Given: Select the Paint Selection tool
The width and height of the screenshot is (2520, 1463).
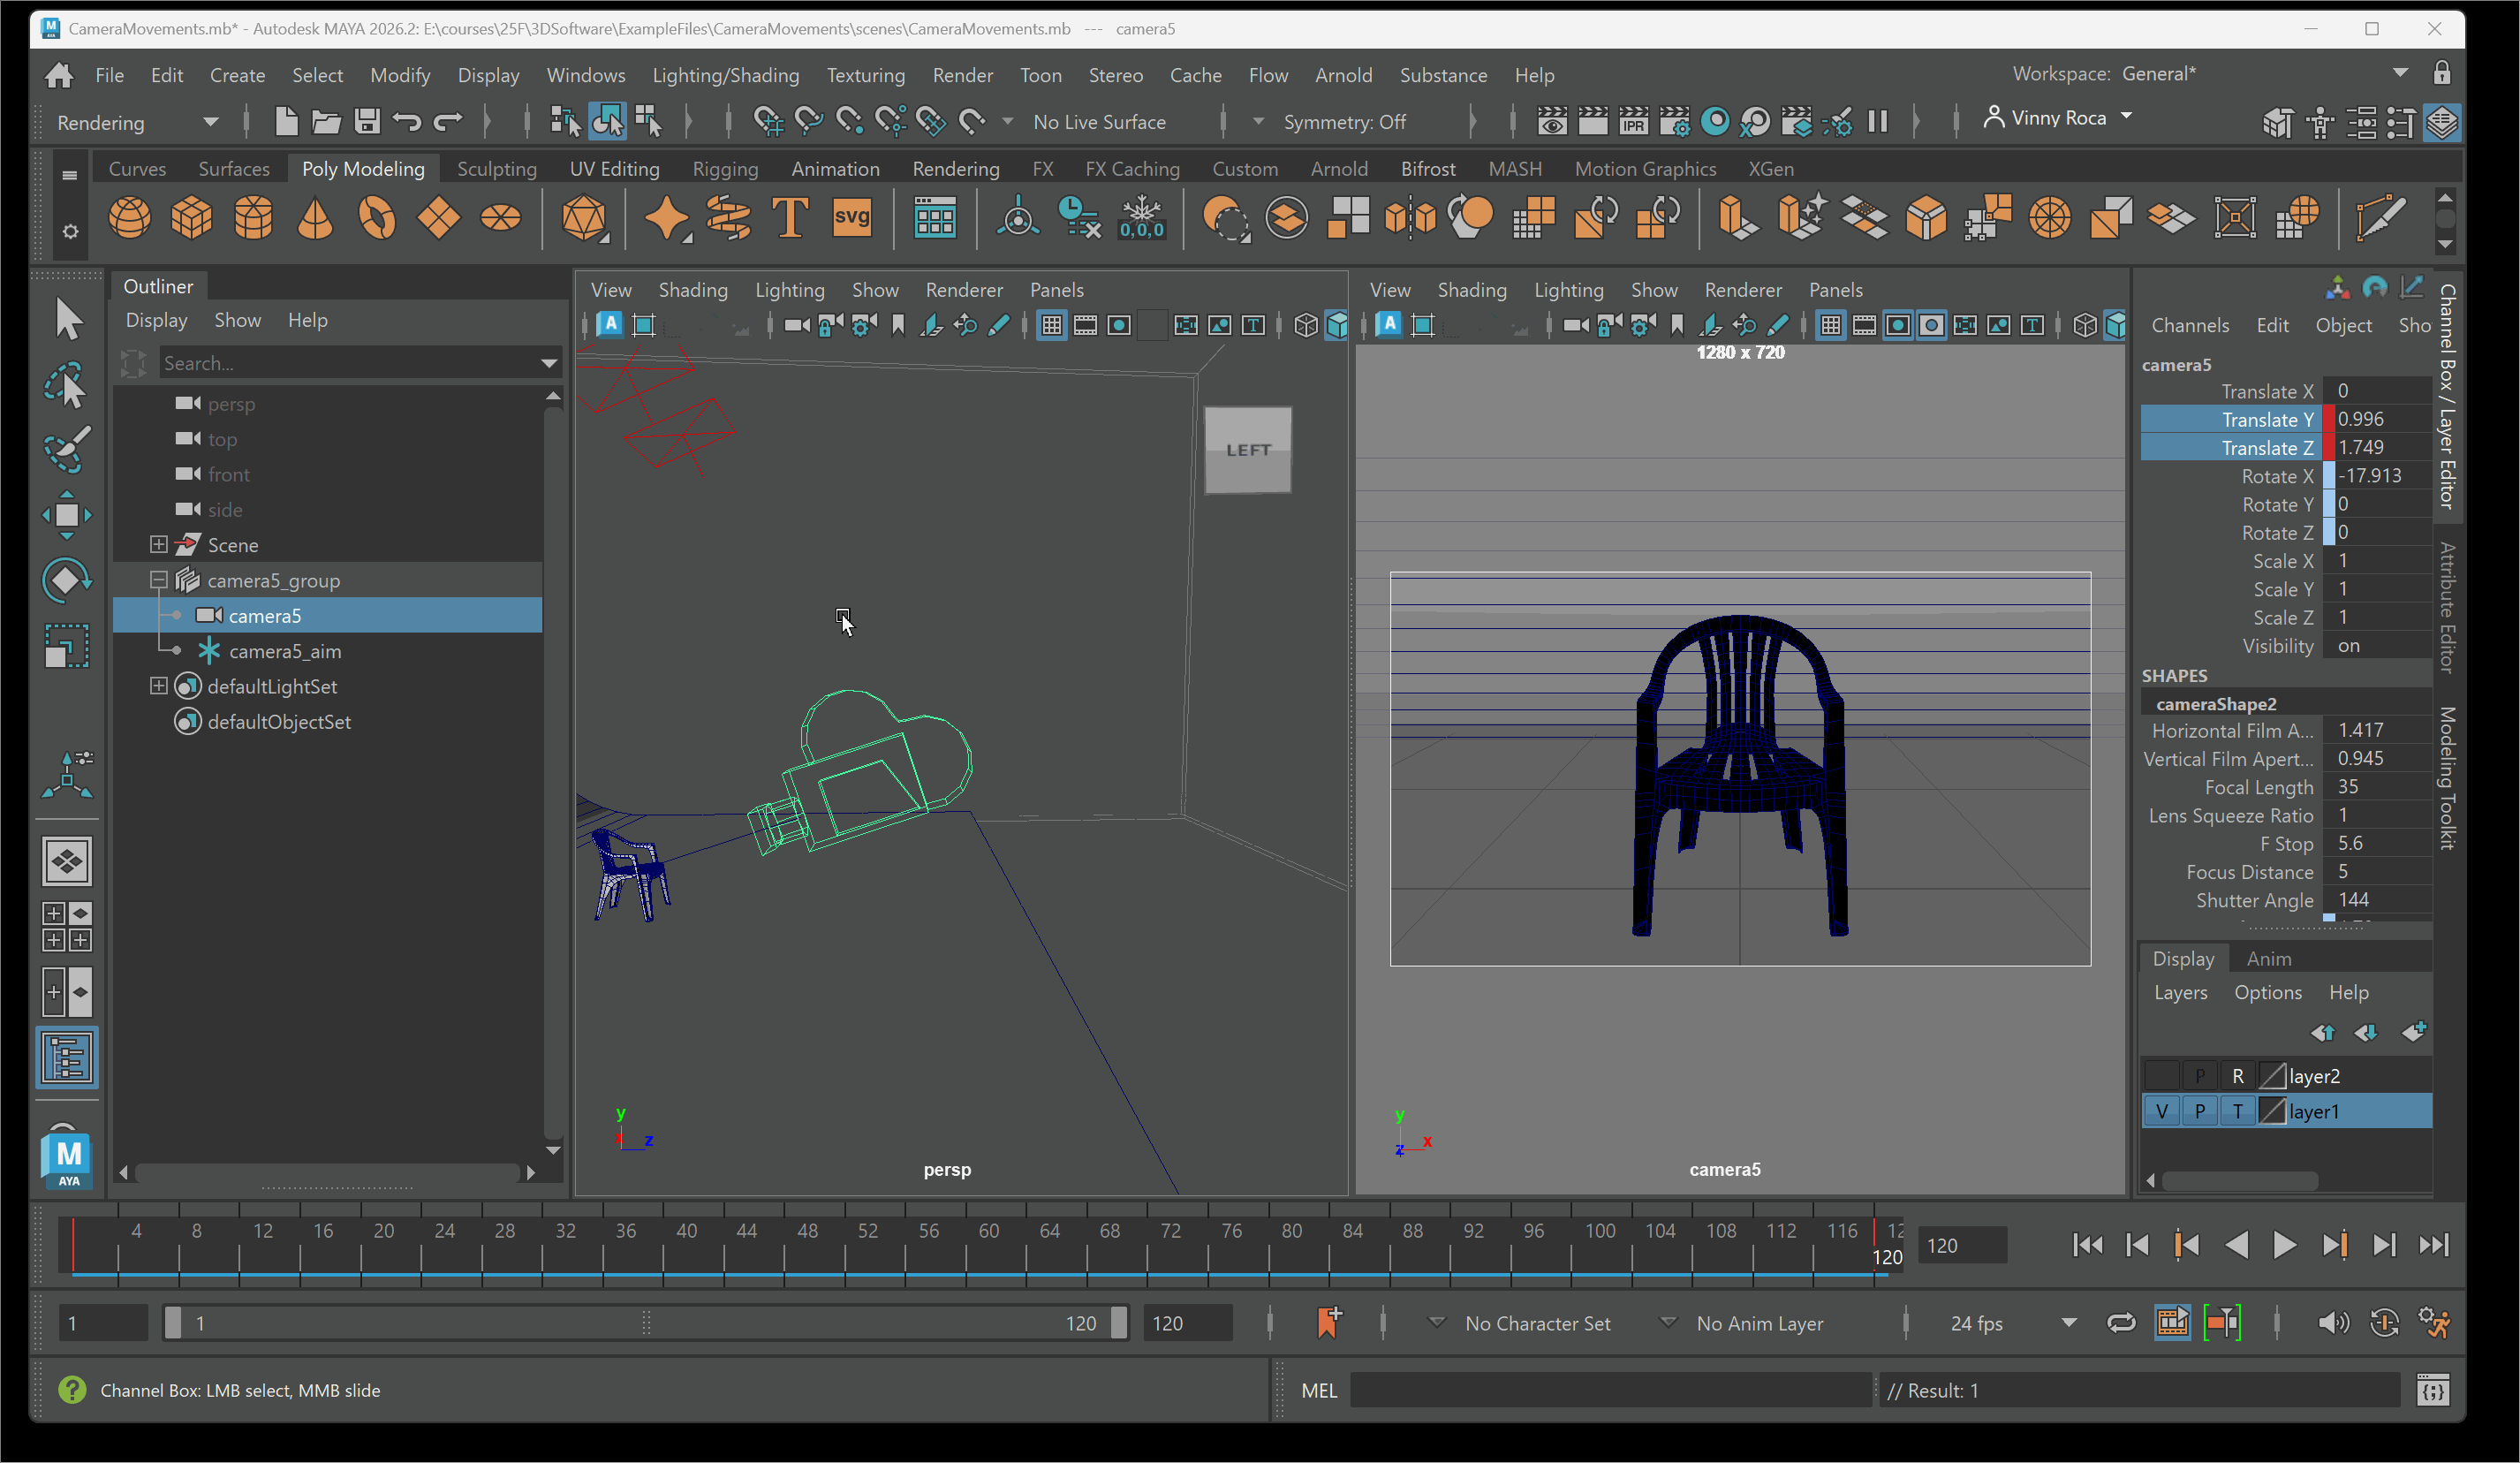Looking at the screenshot, I should tap(67, 449).
